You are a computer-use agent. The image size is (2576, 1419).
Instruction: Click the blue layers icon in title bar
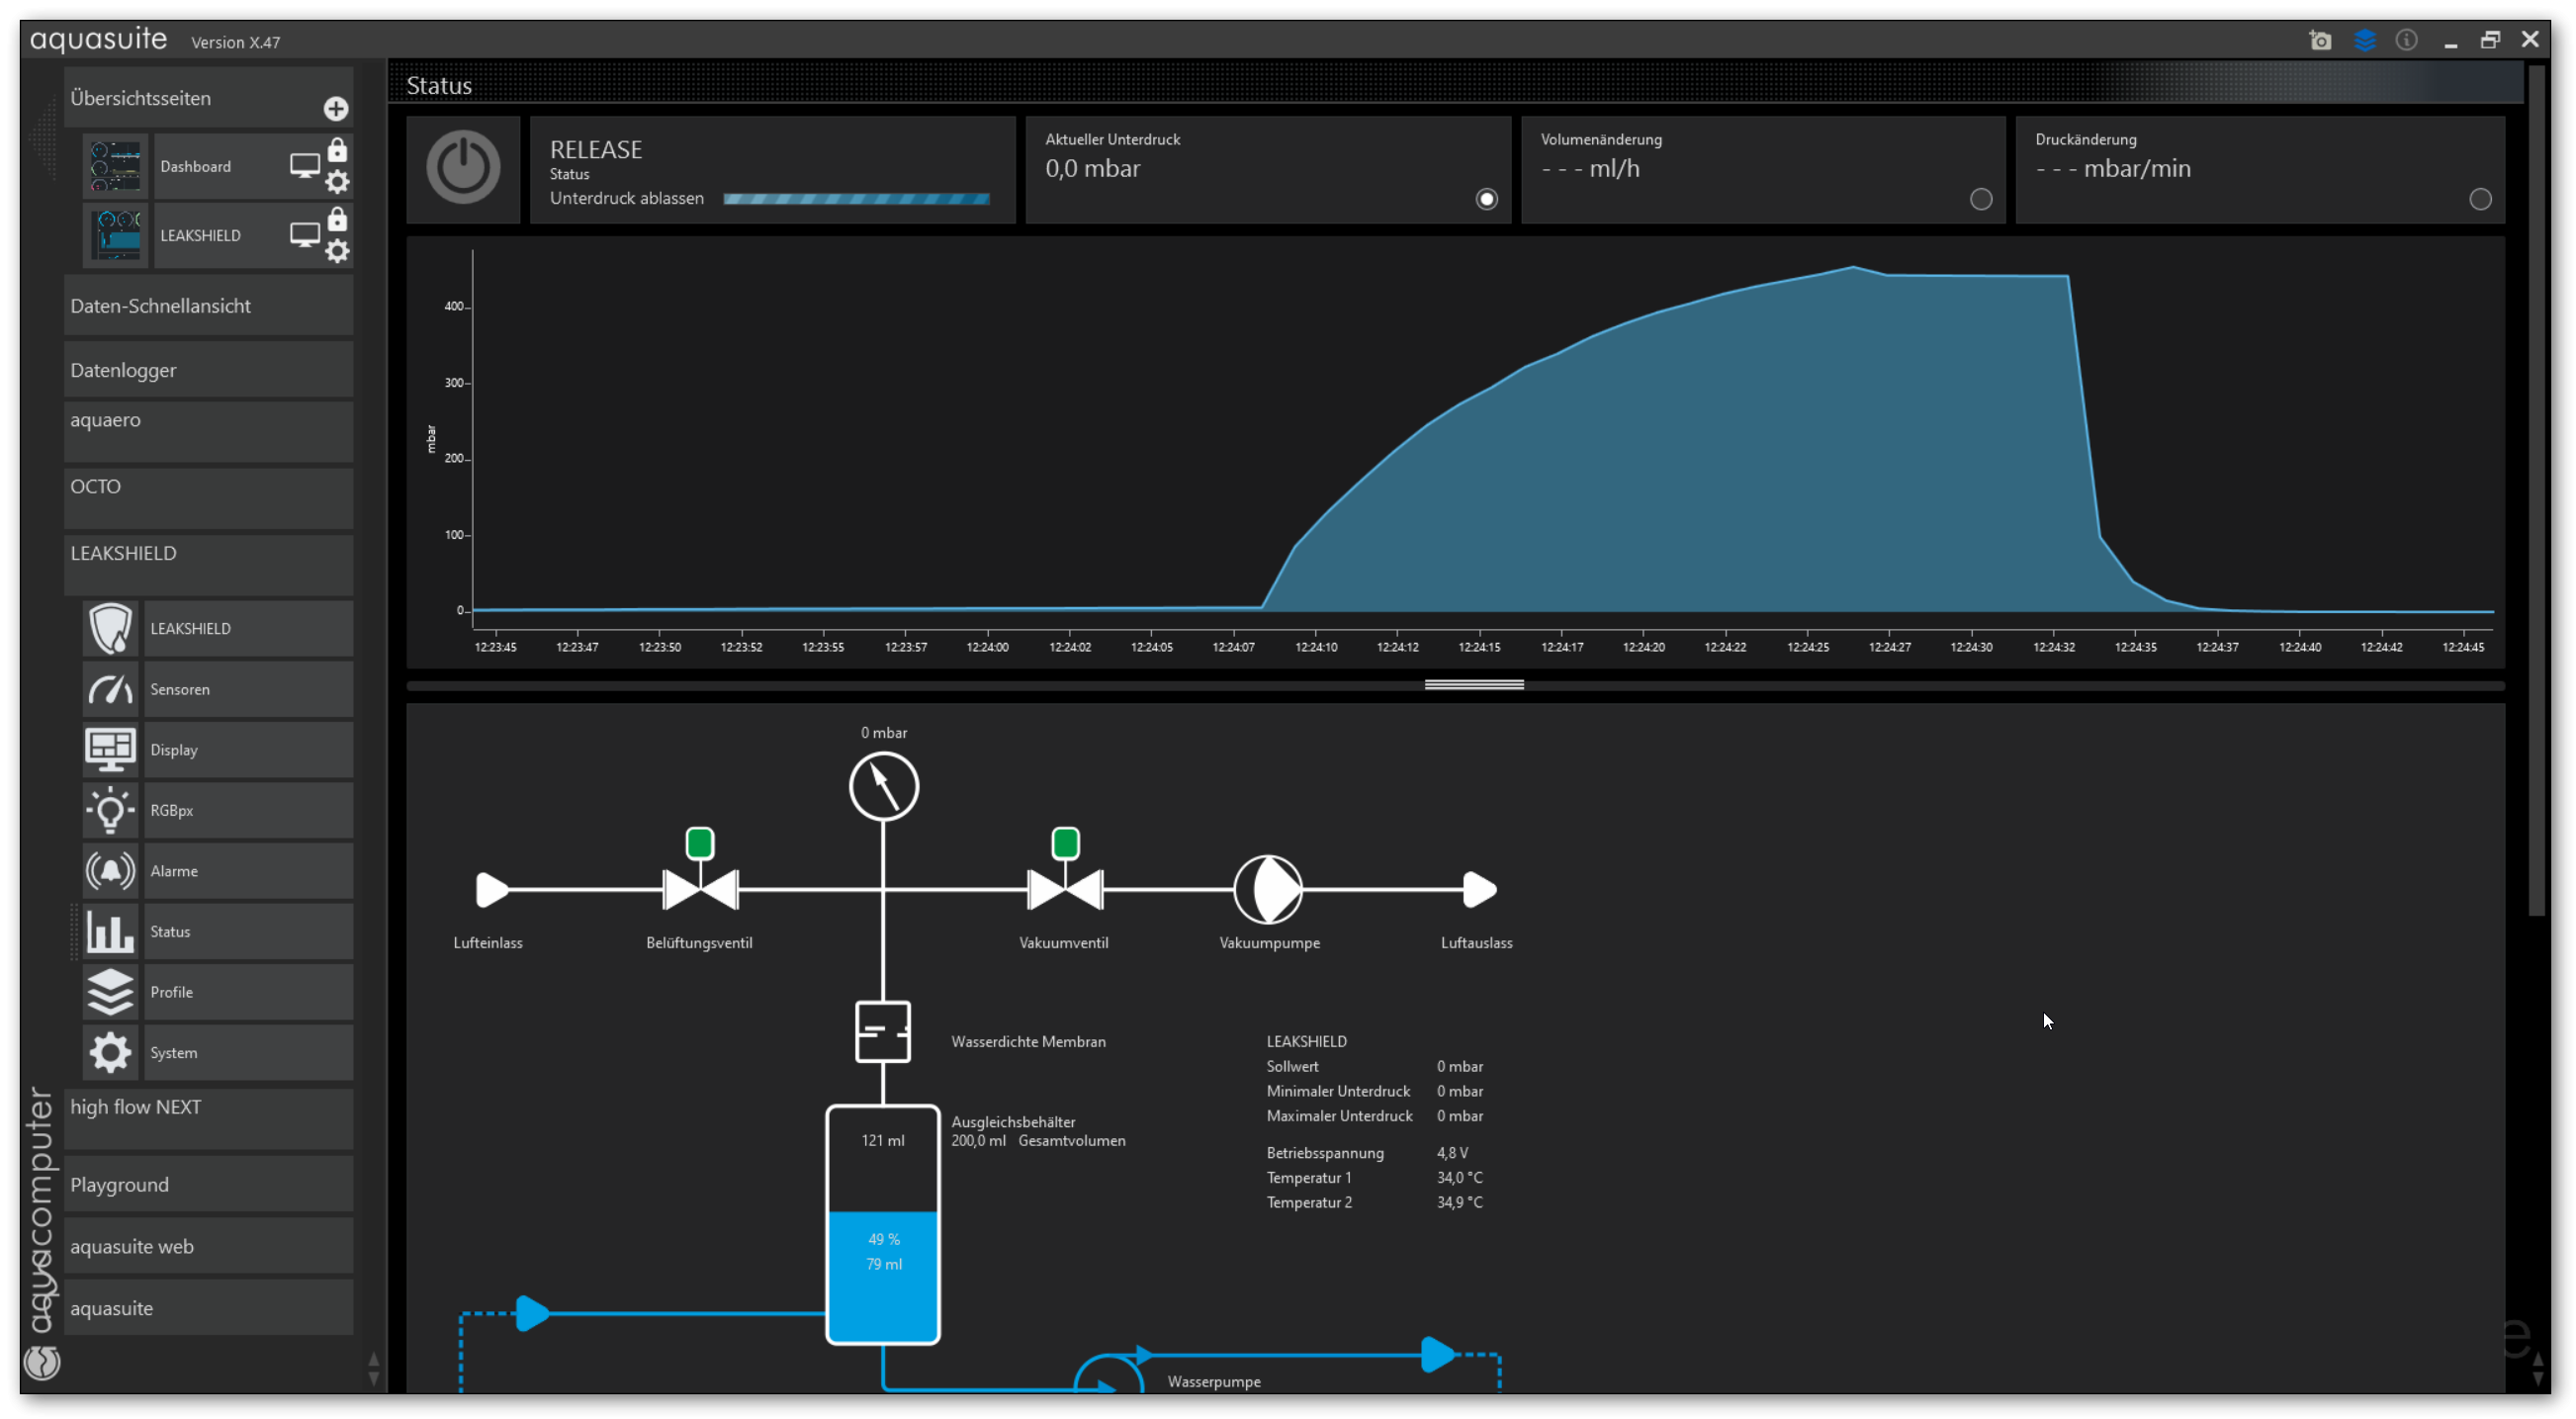pyautogui.click(x=2364, y=40)
